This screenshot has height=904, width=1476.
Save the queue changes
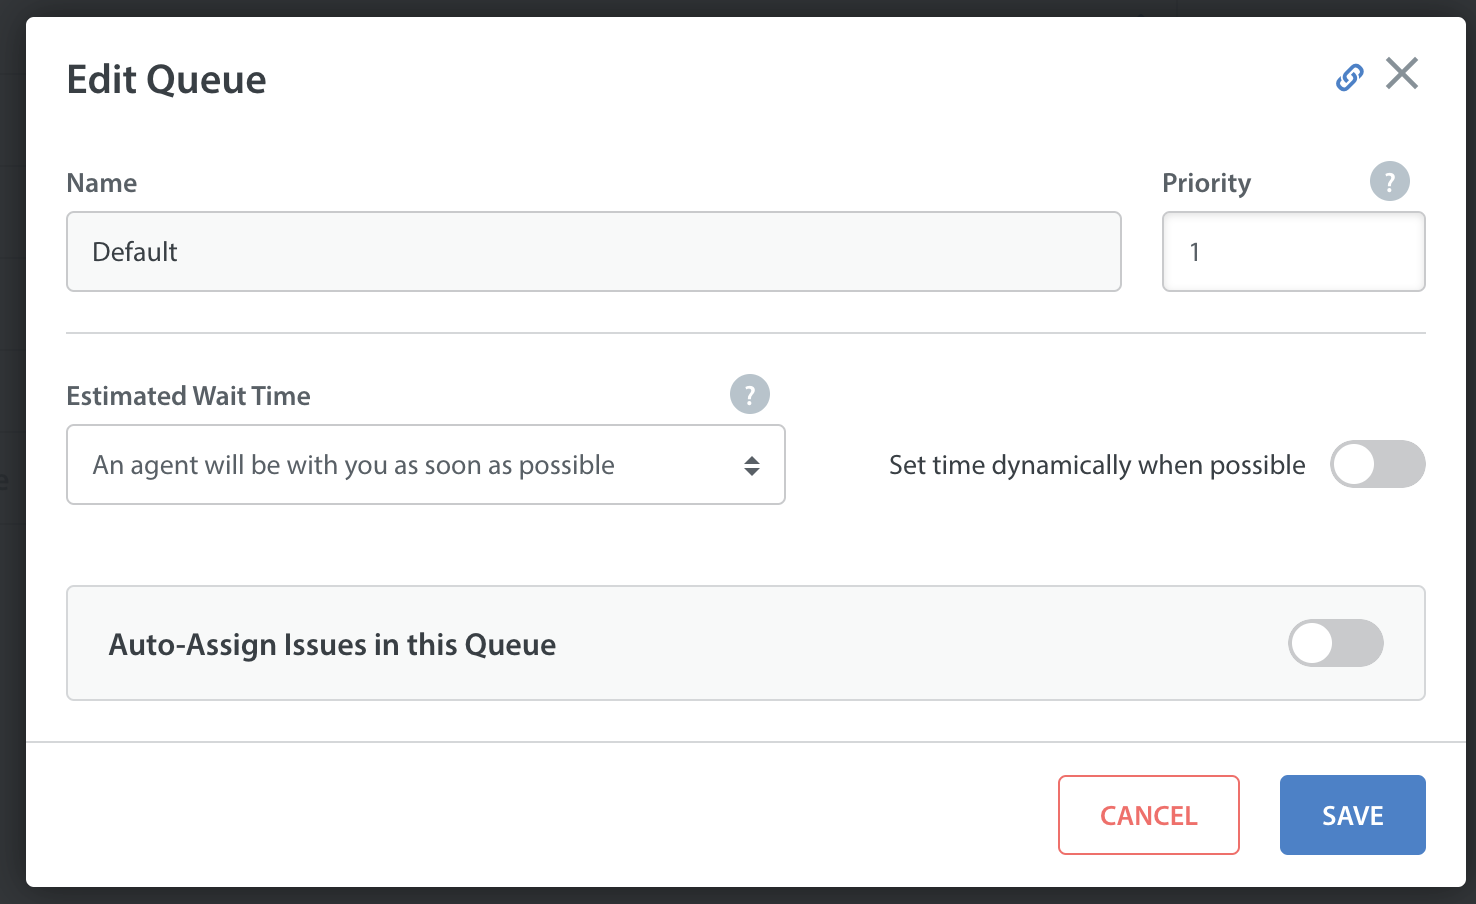coord(1352,815)
